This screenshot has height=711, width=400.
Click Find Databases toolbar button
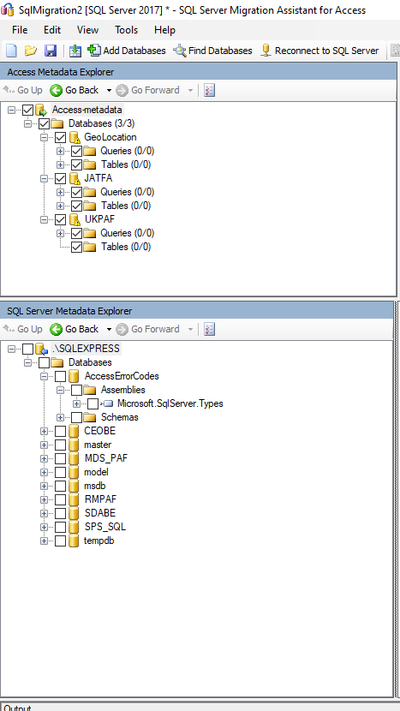212,51
